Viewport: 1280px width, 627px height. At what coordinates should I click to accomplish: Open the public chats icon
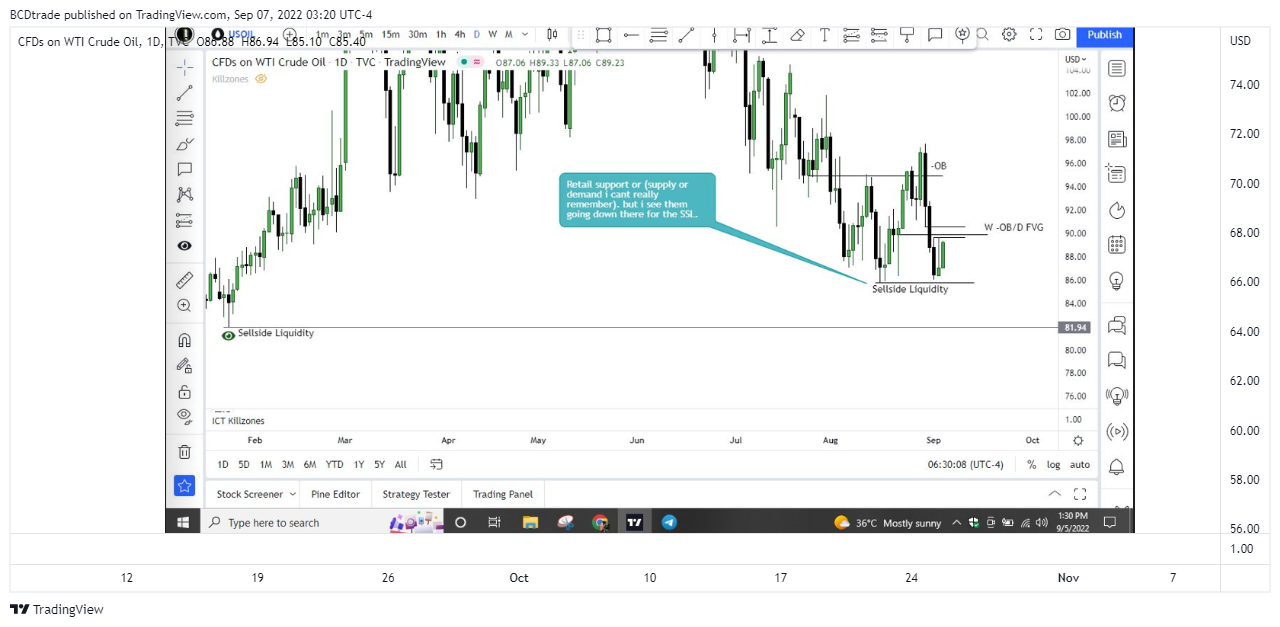pyautogui.click(x=1117, y=325)
